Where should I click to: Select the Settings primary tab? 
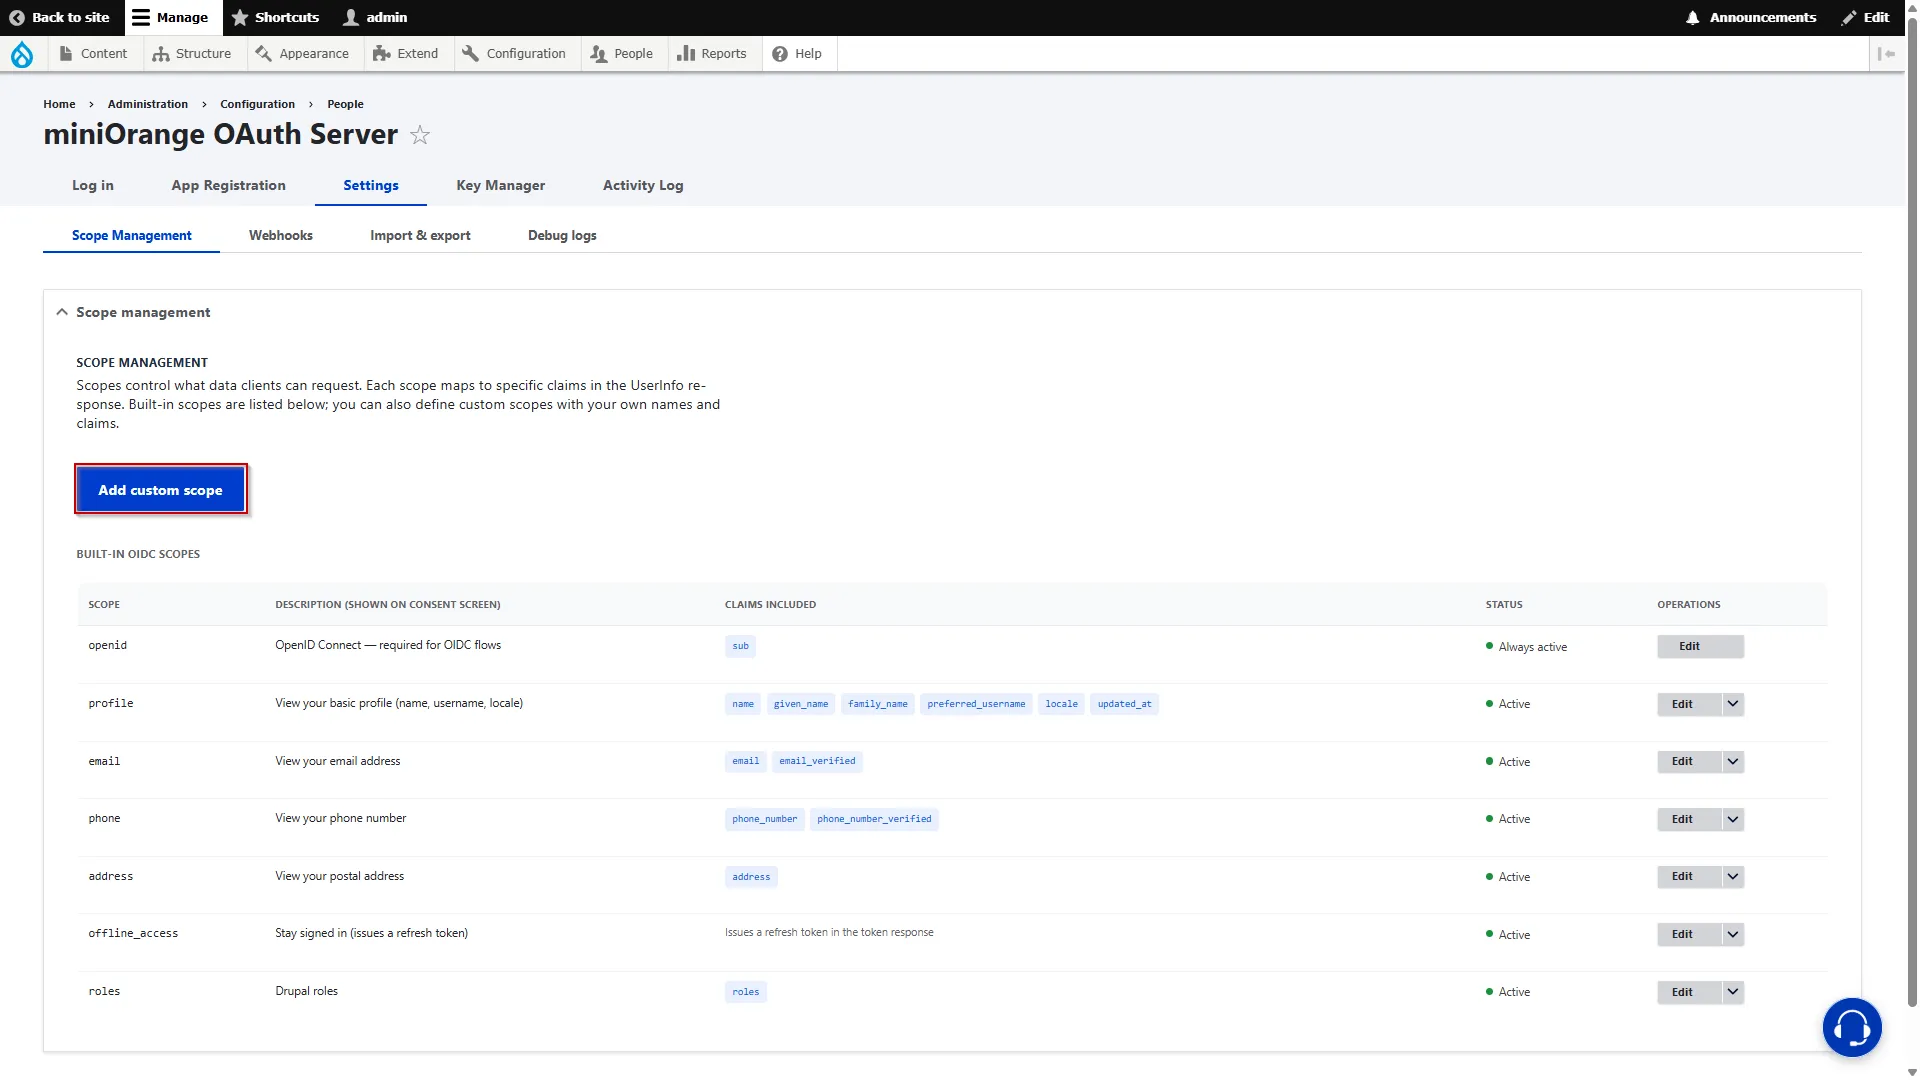(371, 185)
